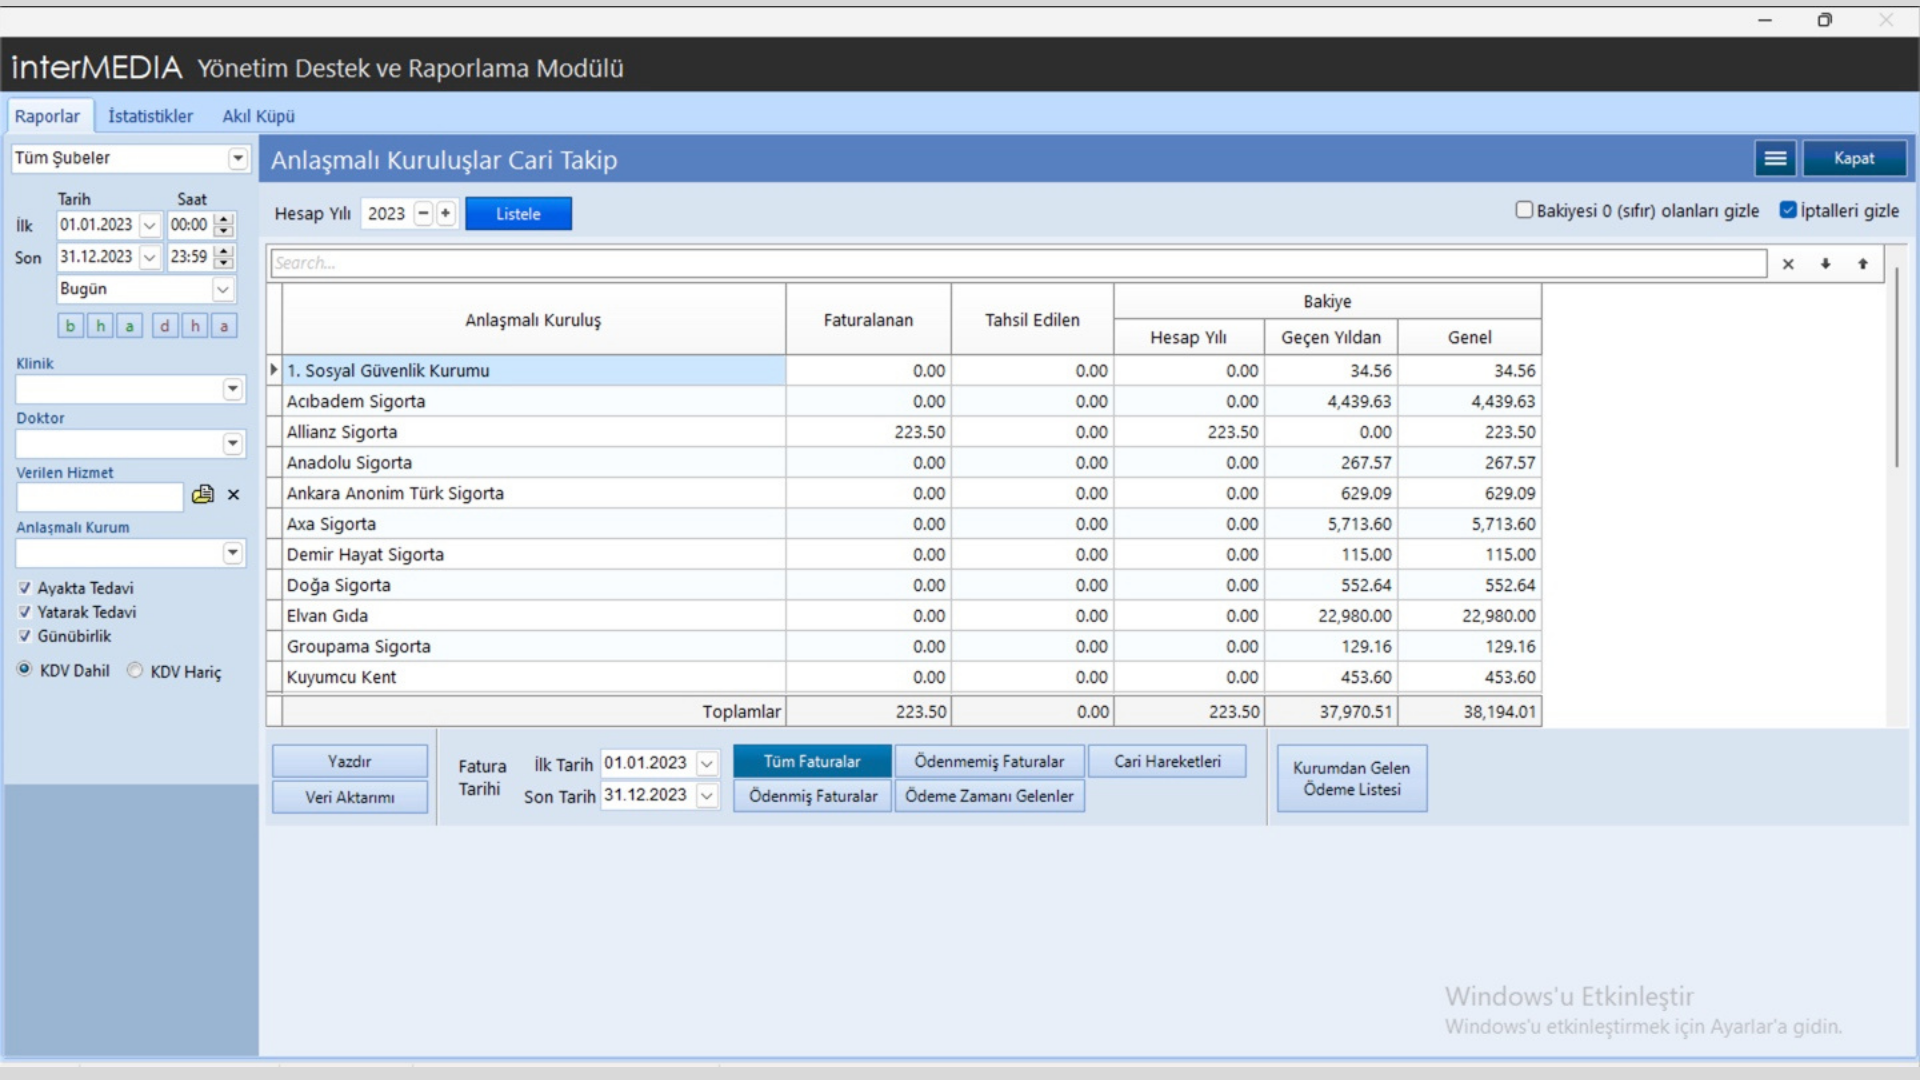Screen dimensions: 1920x1080
Task: Clear Verilen Hizmet with the X icon
Action: (233, 494)
